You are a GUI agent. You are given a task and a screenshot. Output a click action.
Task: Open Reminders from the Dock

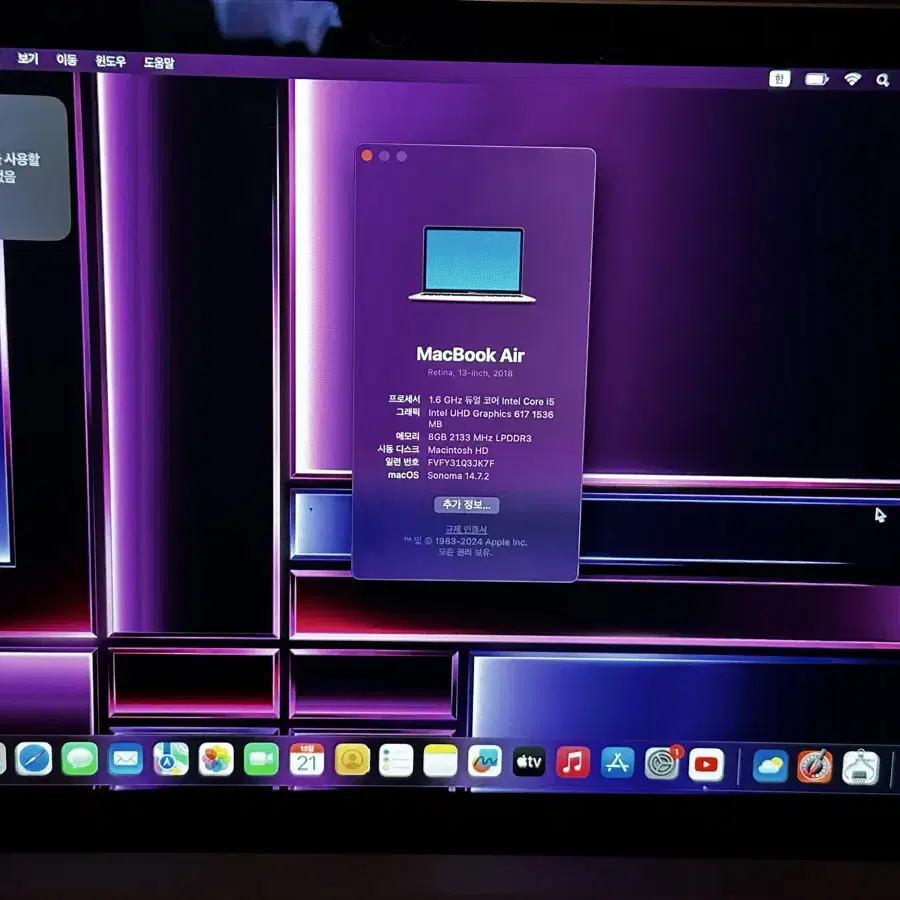pos(396,761)
